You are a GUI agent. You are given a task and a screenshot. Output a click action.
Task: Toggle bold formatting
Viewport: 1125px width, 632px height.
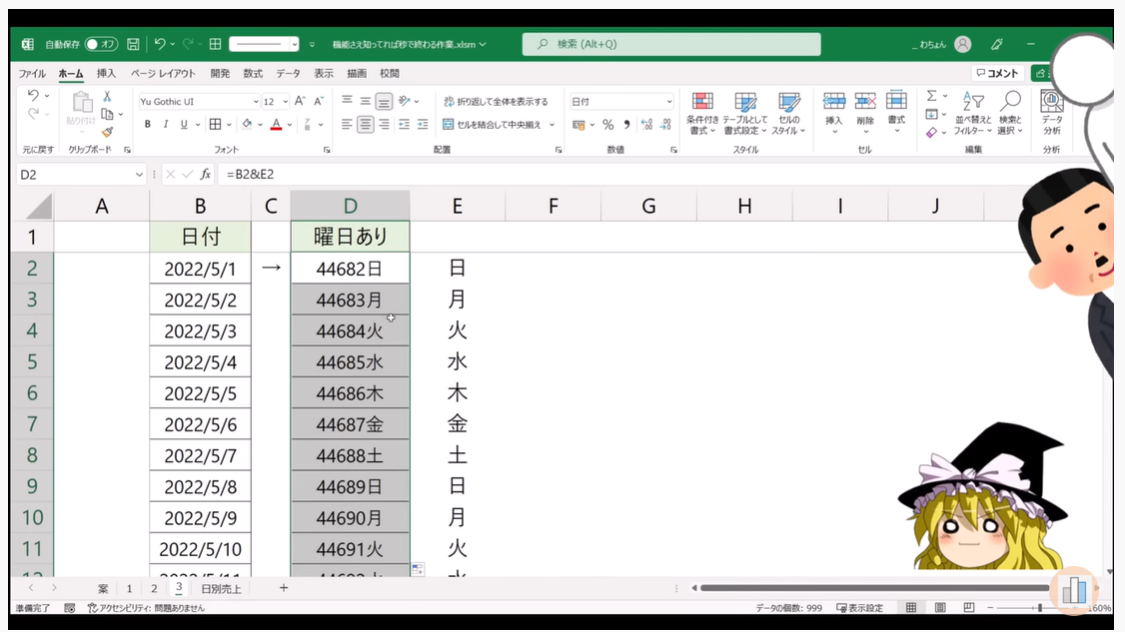click(148, 125)
